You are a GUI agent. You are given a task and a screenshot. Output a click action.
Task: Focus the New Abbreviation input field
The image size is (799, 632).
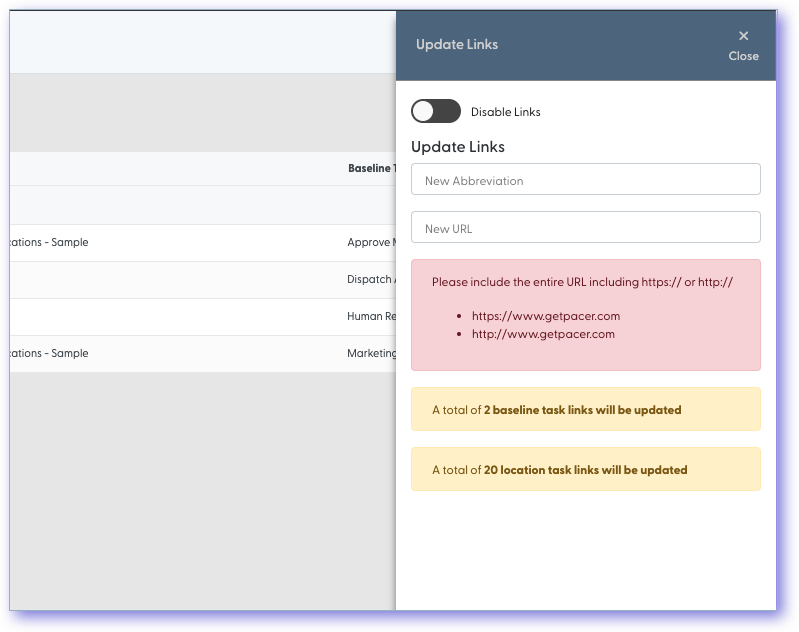[585, 179]
